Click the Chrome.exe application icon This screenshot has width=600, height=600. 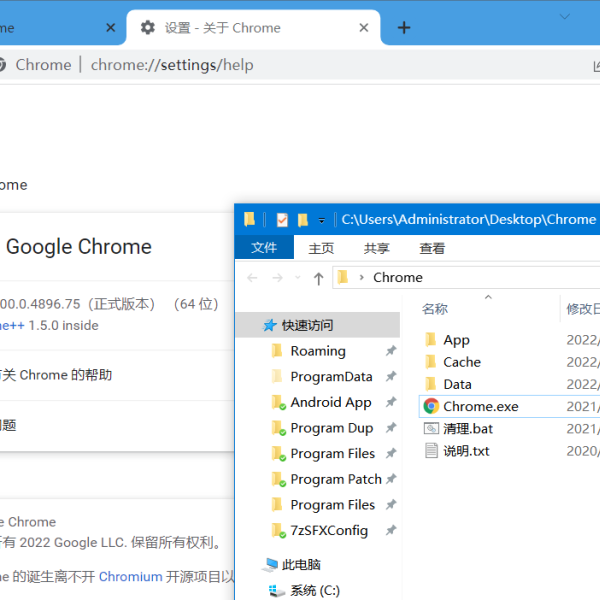(x=431, y=406)
